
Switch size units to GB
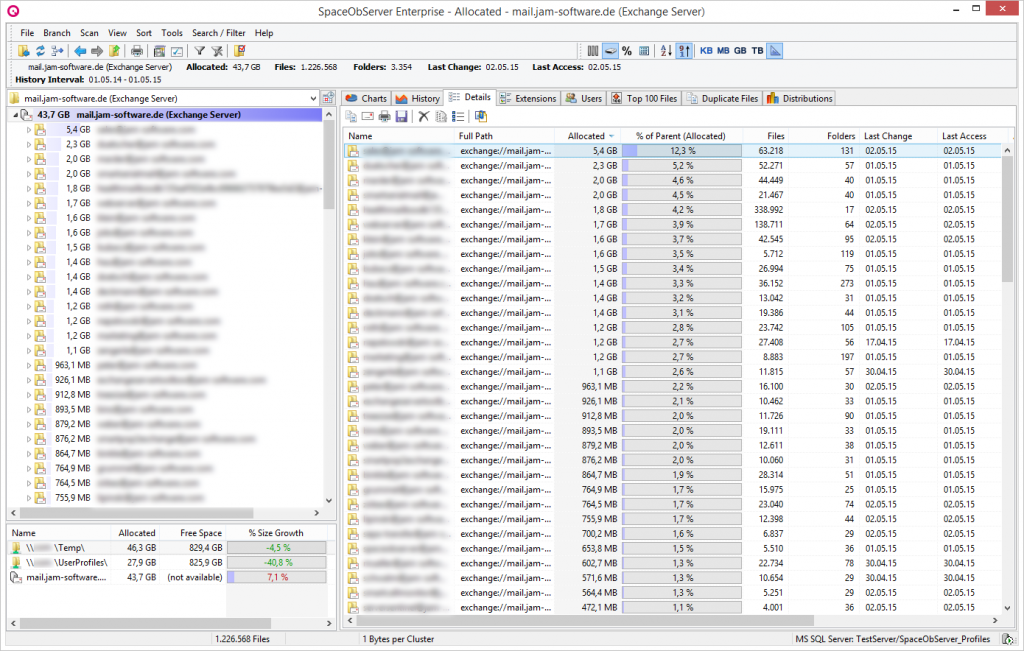(740, 51)
